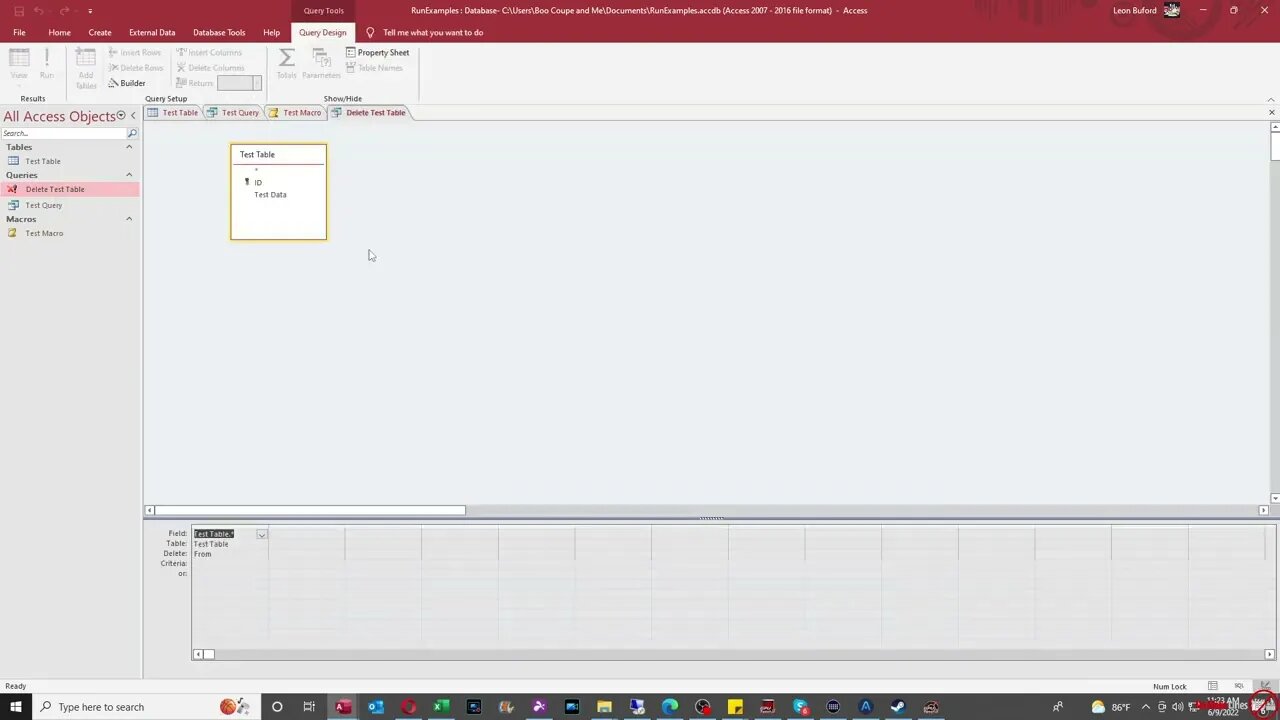Screen dimensions: 1280x720
Task: Toggle the Totals row
Action: tap(287, 63)
